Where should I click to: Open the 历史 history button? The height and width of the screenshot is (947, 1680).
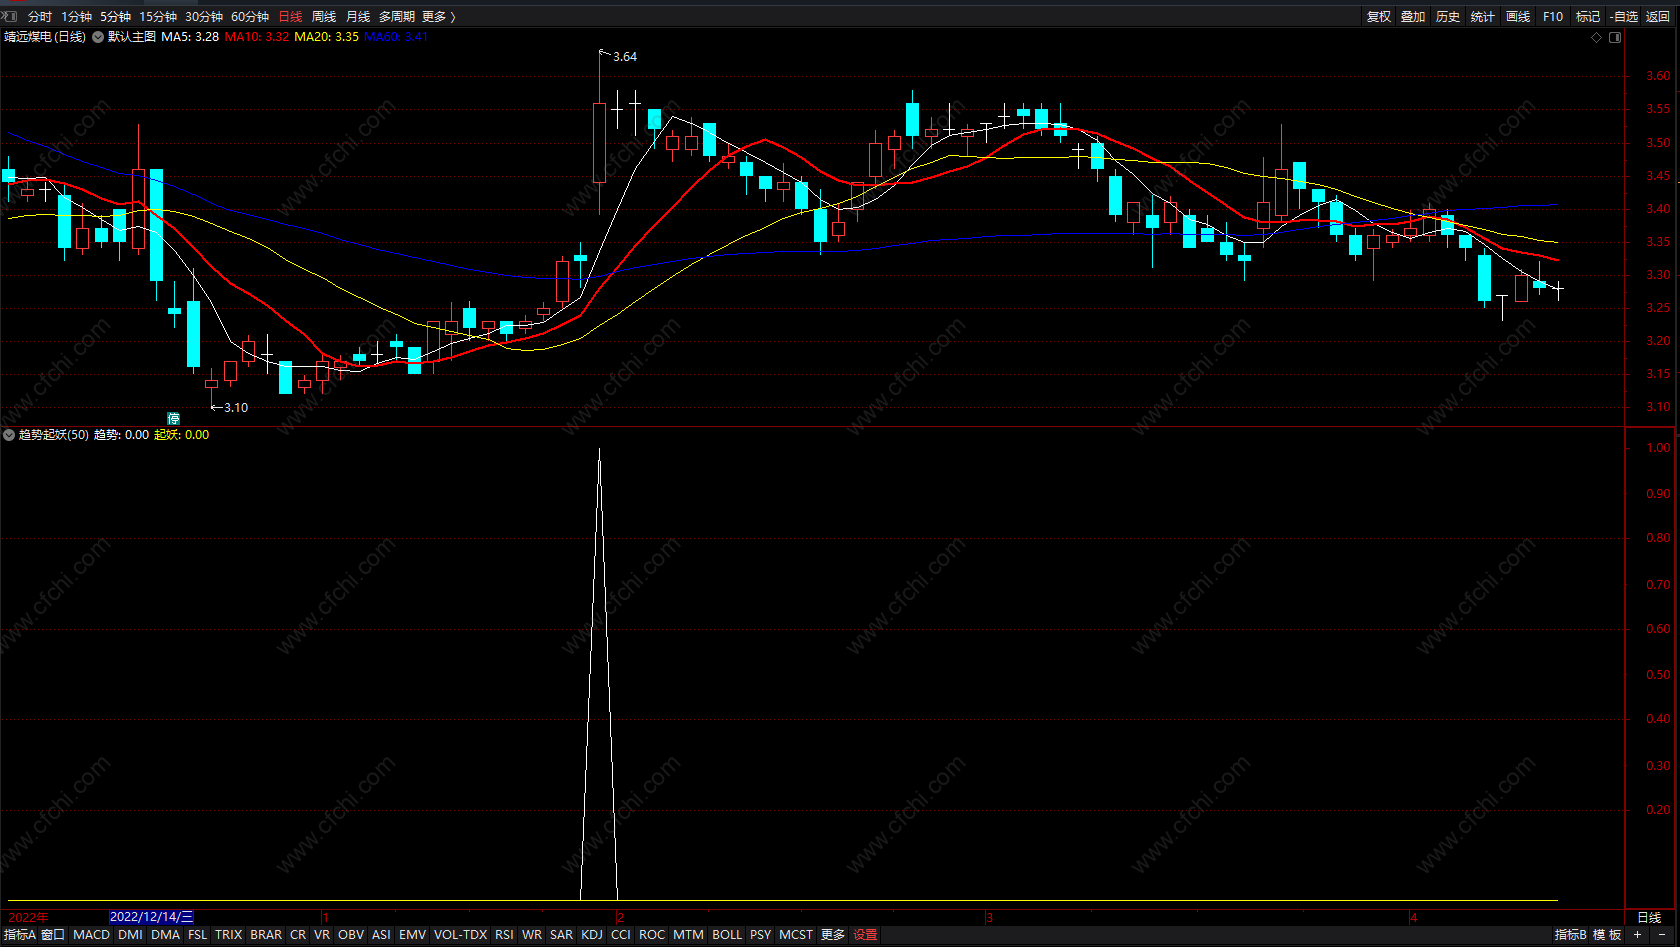1448,16
